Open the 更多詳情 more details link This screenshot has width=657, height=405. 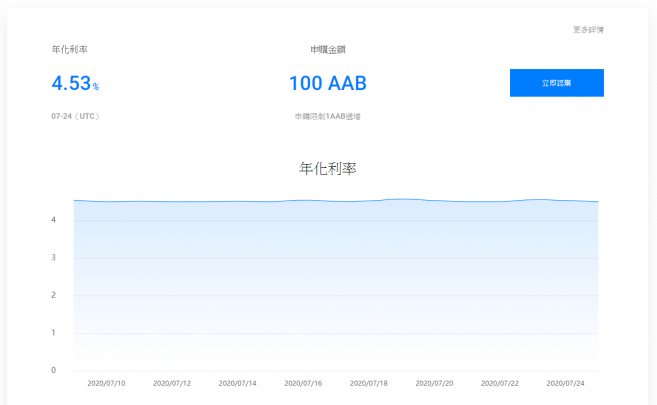point(588,30)
